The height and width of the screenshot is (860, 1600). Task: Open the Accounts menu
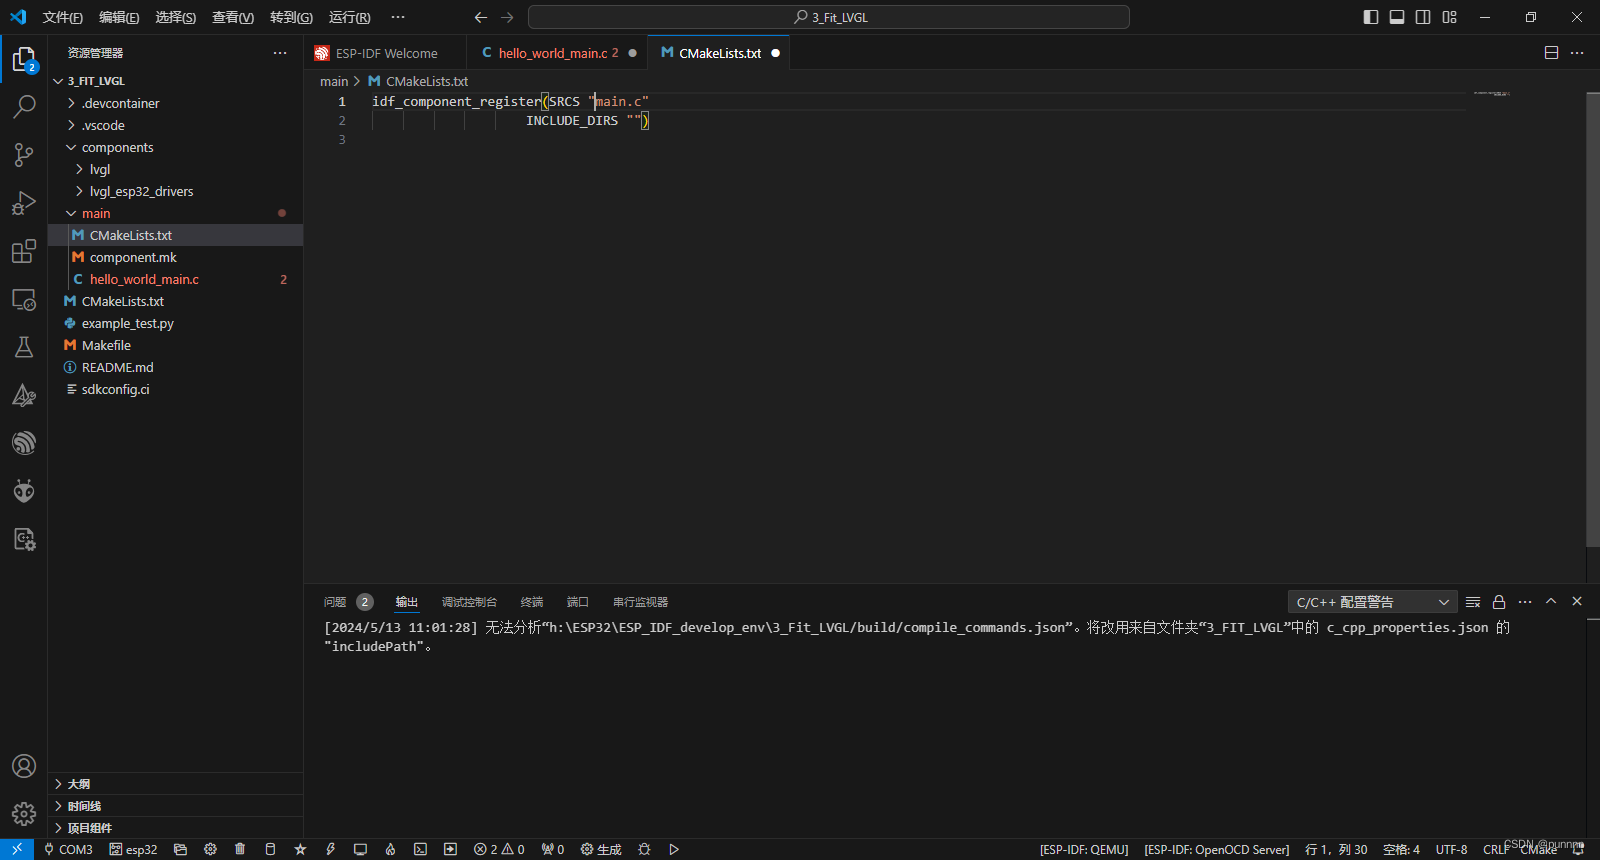pyautogui.click(x=24, y=766)
